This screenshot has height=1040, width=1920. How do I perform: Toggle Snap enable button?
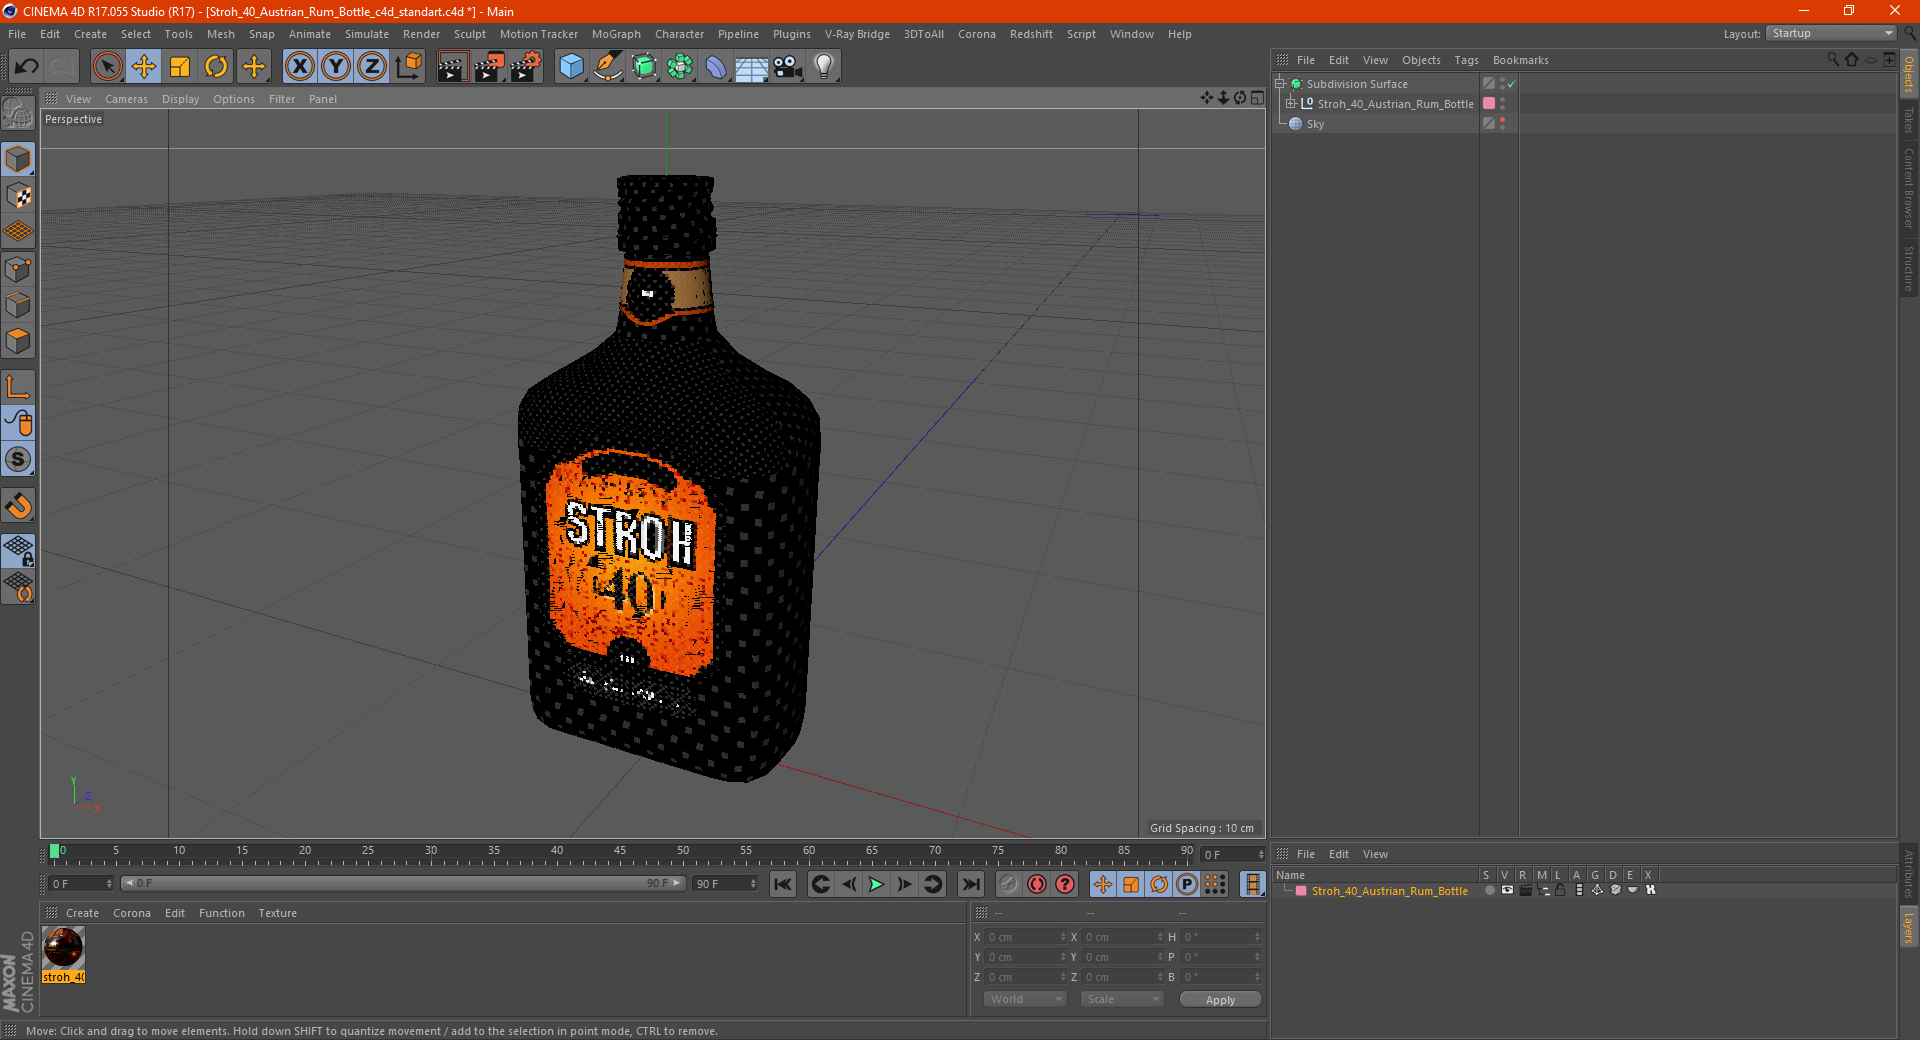click(18, 506)
